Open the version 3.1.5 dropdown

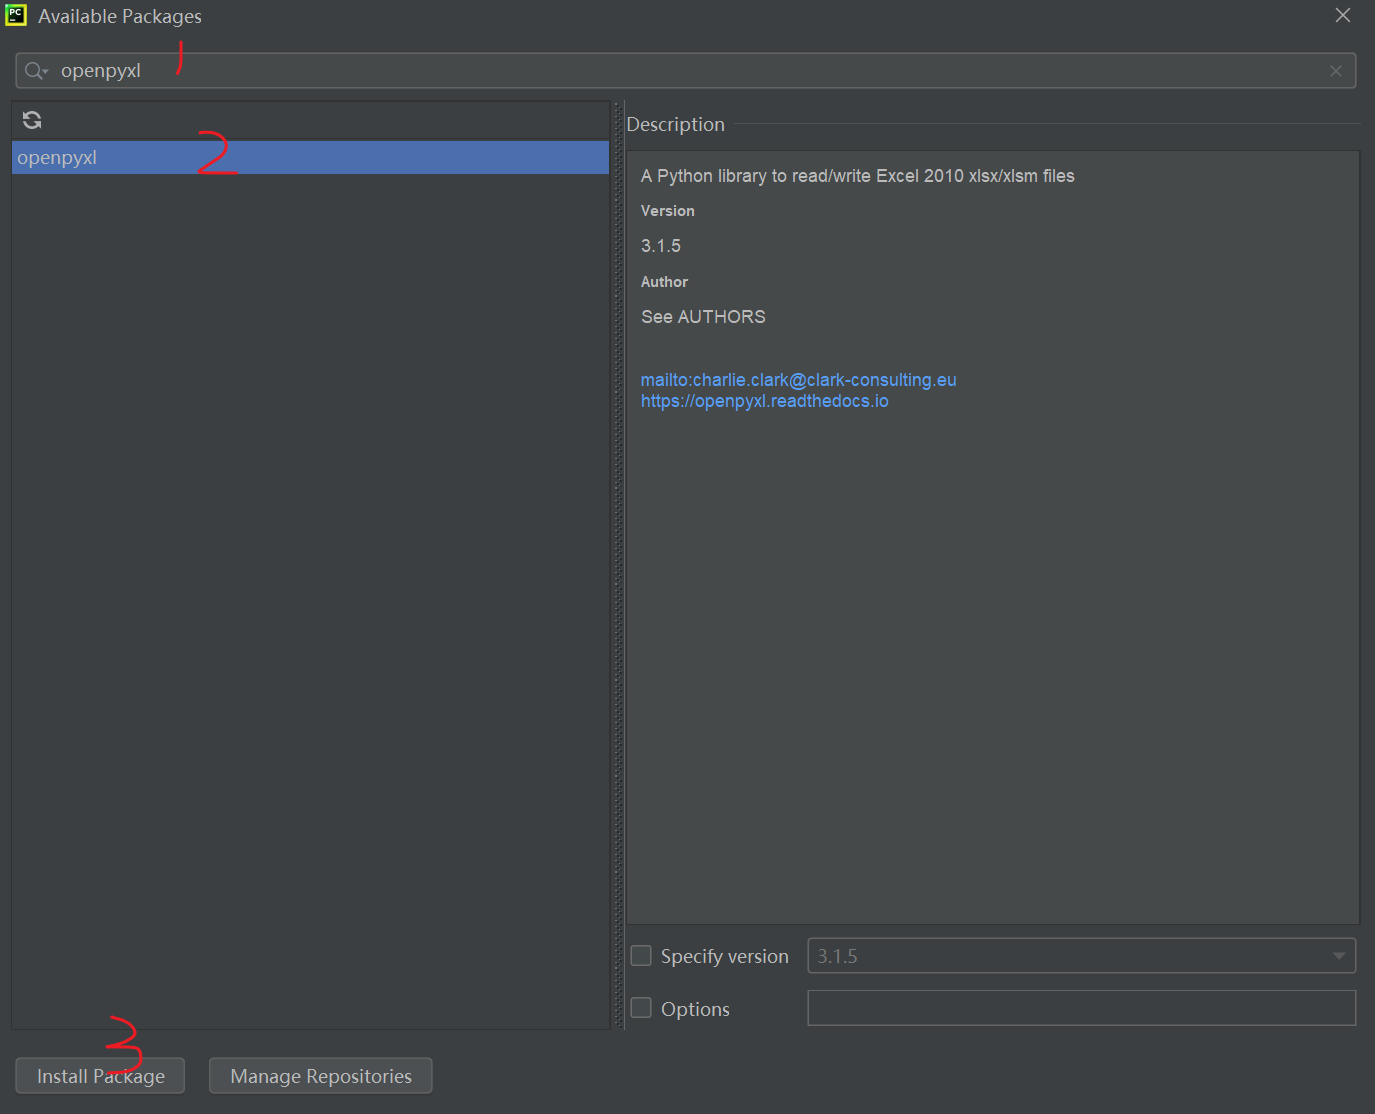1081,956
